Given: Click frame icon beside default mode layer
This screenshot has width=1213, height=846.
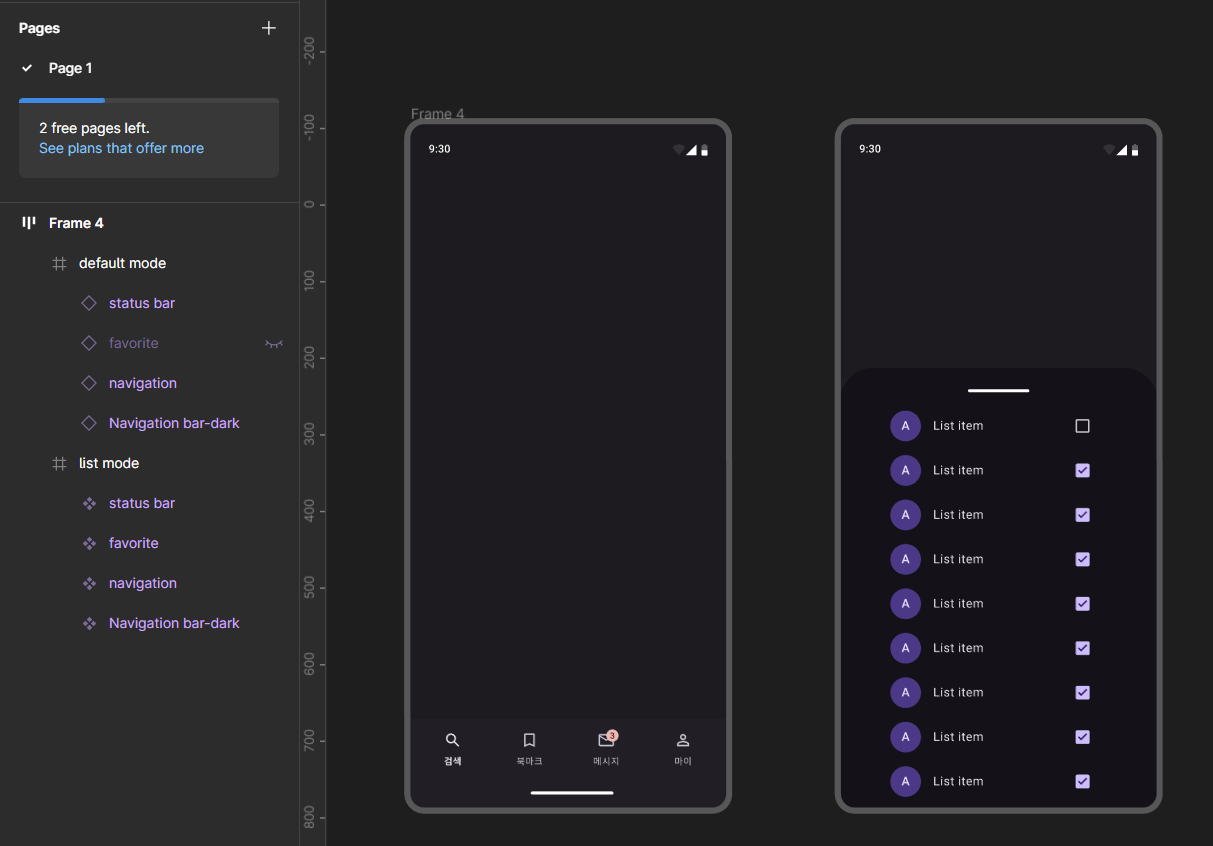Looking at the screenshot, I should point(59,263).
